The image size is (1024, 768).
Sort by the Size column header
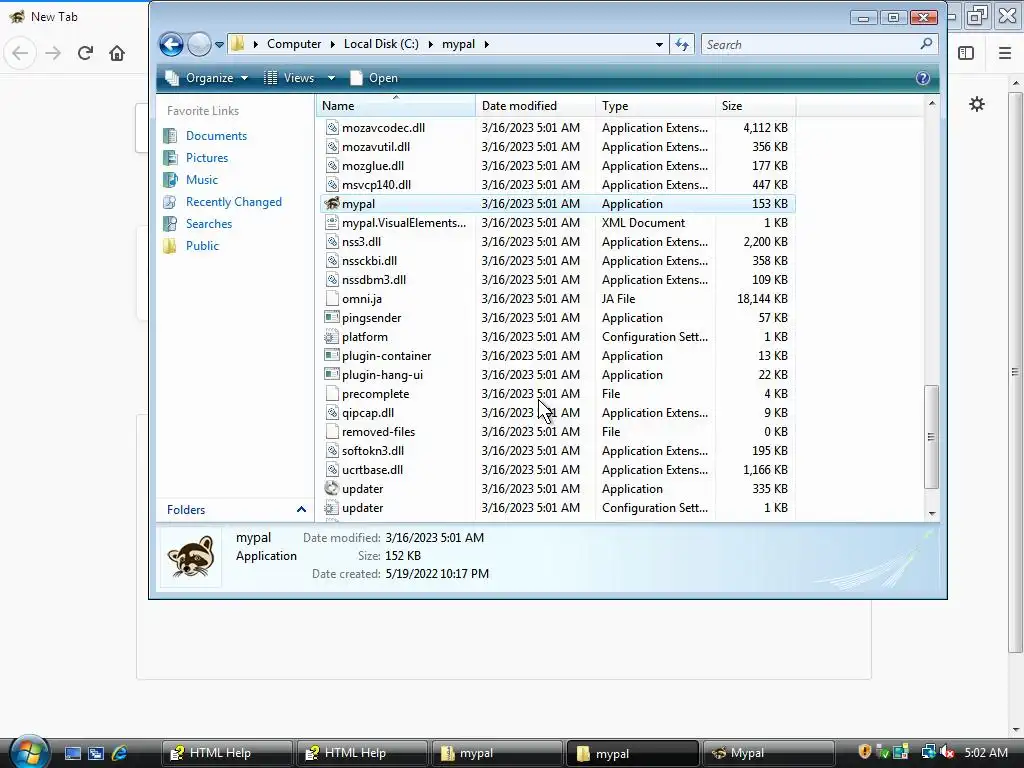click(755, 106)
